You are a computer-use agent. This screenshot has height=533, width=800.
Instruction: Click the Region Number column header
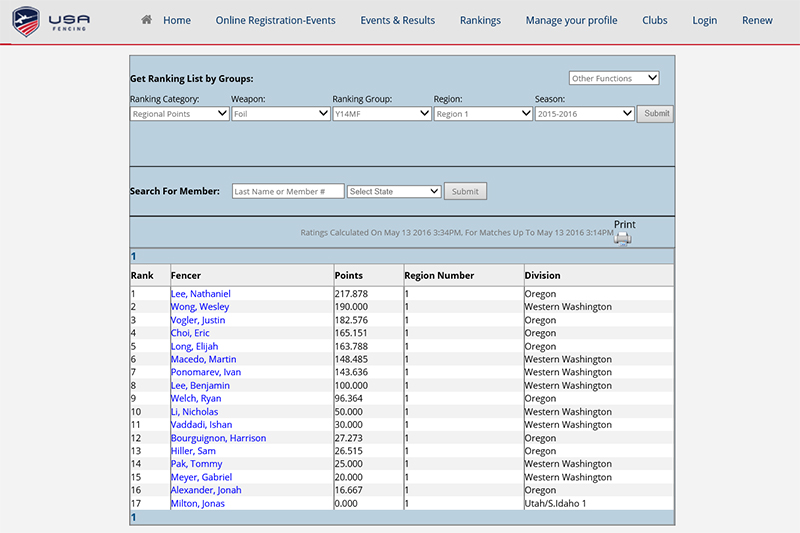pyautogui.click(x=439, y=275)
